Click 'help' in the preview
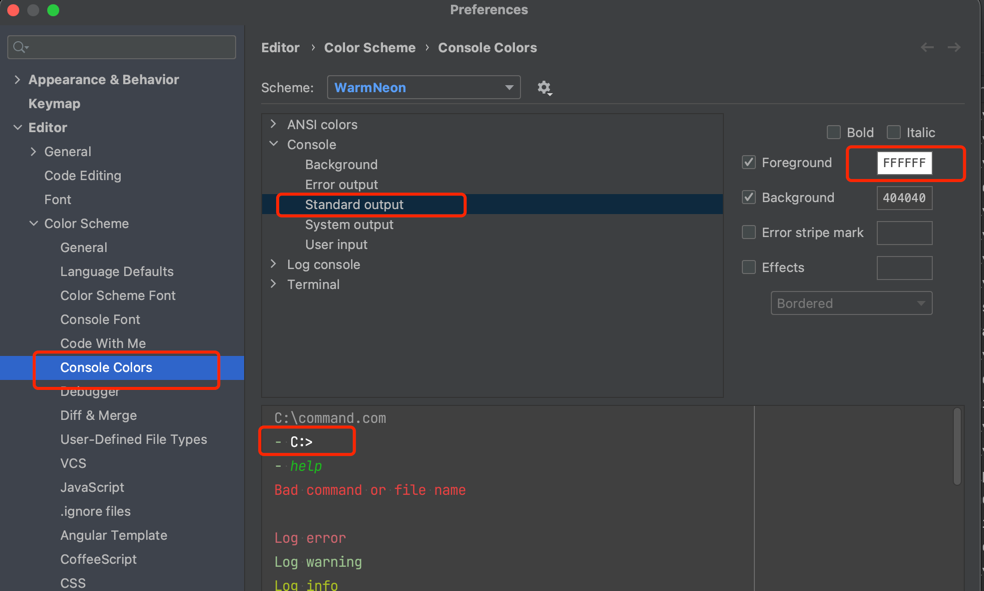Screen dimensions: 984x591 pyautogui.click(x=306, y=466)
